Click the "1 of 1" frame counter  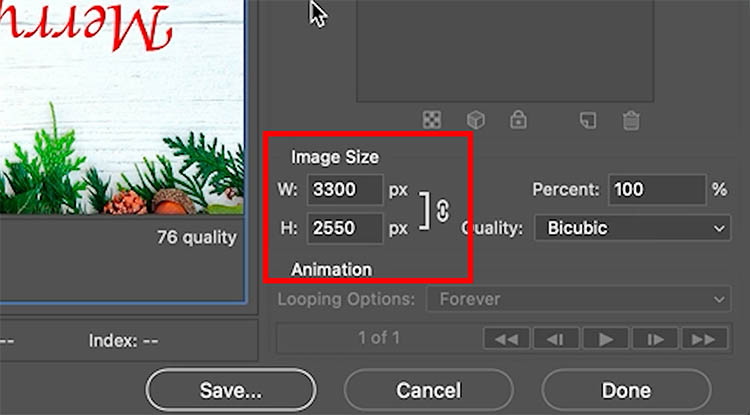click(x=379, y=338)
